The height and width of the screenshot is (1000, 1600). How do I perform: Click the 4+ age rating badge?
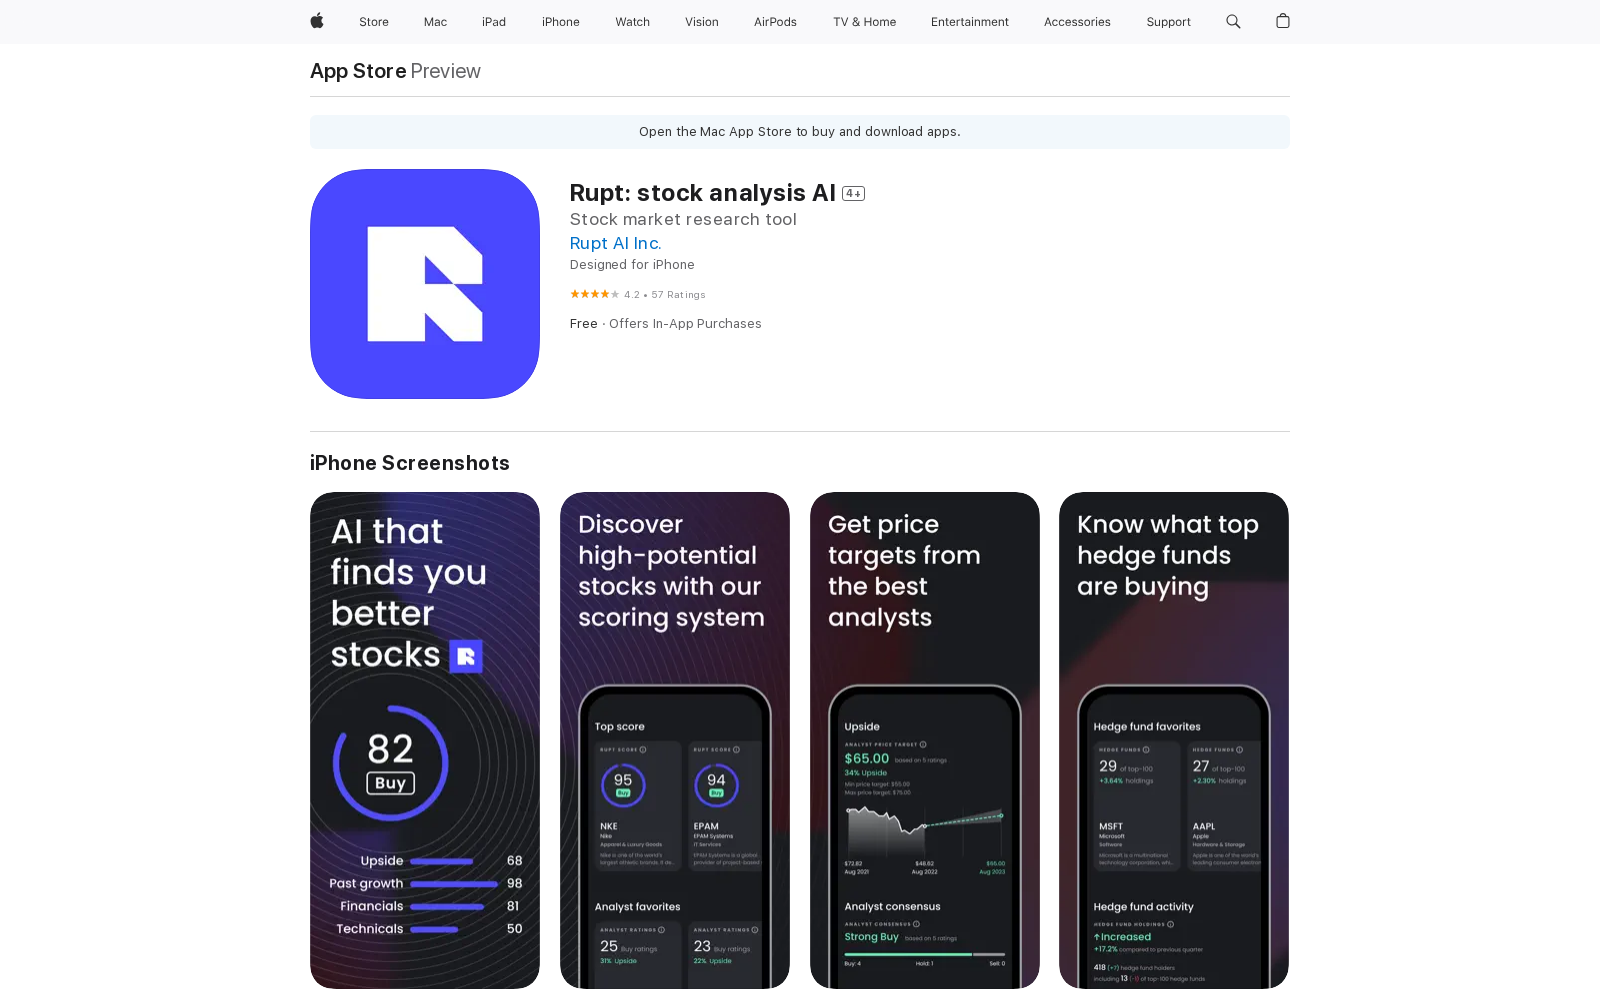[x=853, y=194]
